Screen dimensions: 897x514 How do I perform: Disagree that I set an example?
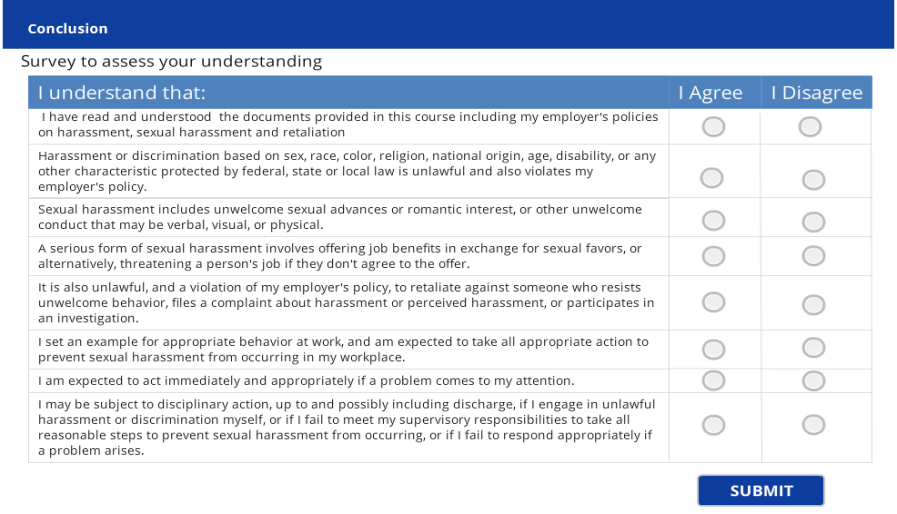813,348
